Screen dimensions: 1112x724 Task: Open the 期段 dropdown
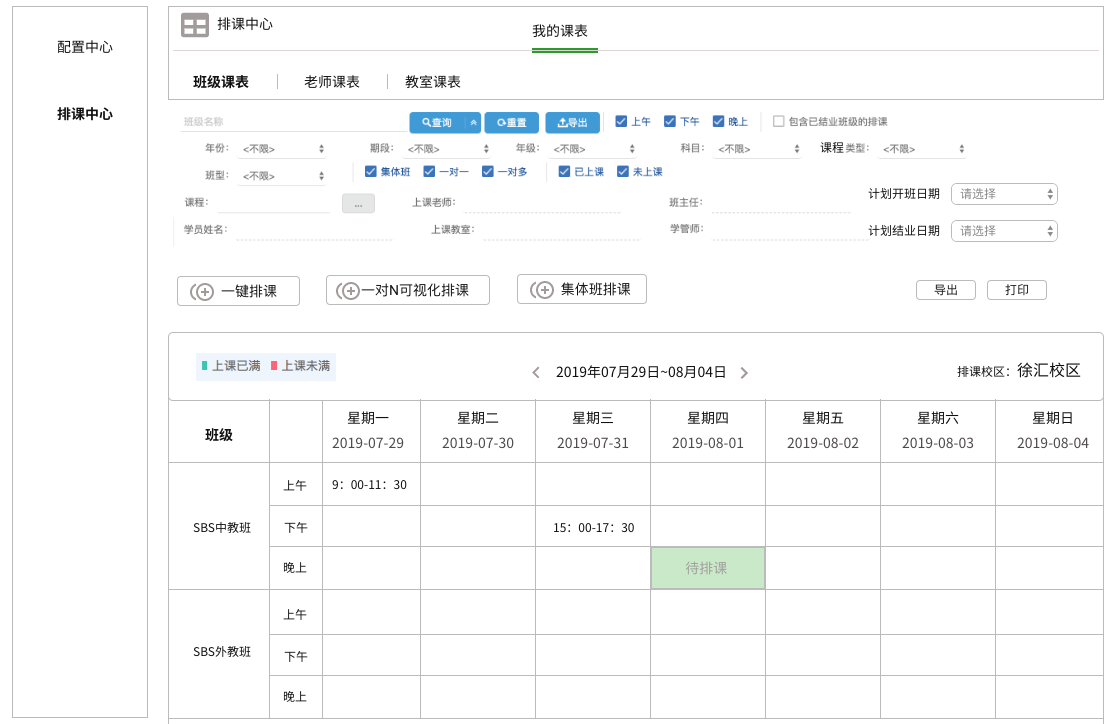(x=447, y=149)
